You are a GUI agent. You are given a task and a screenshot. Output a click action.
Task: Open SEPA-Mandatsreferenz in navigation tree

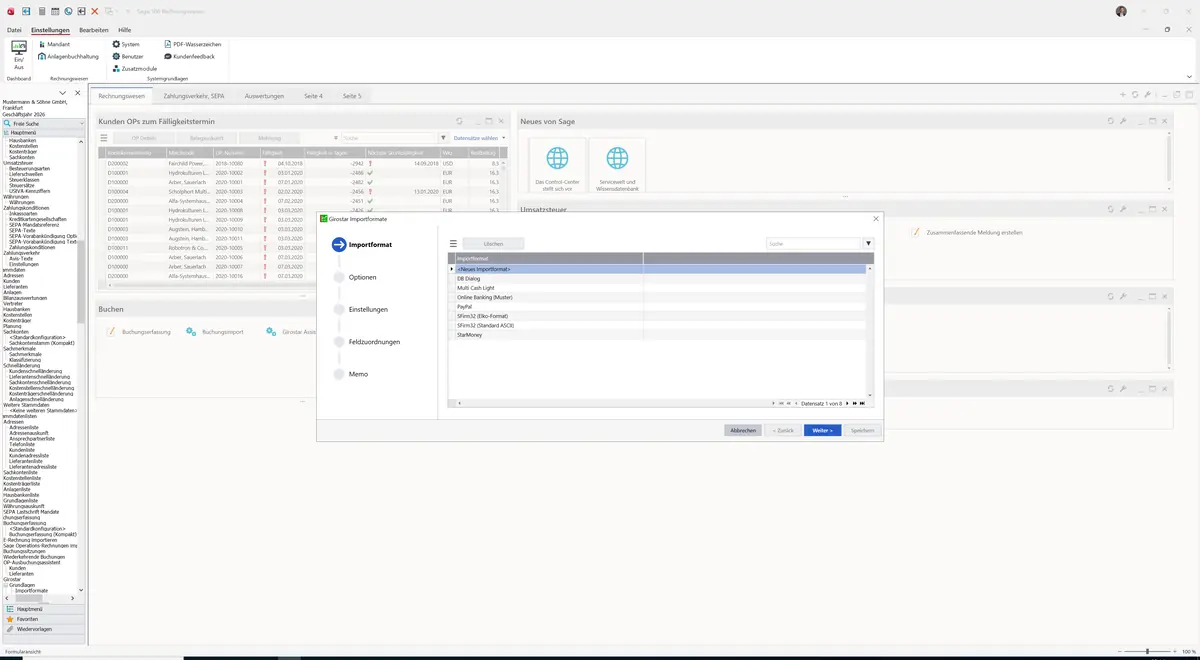[x=36, y=225]
